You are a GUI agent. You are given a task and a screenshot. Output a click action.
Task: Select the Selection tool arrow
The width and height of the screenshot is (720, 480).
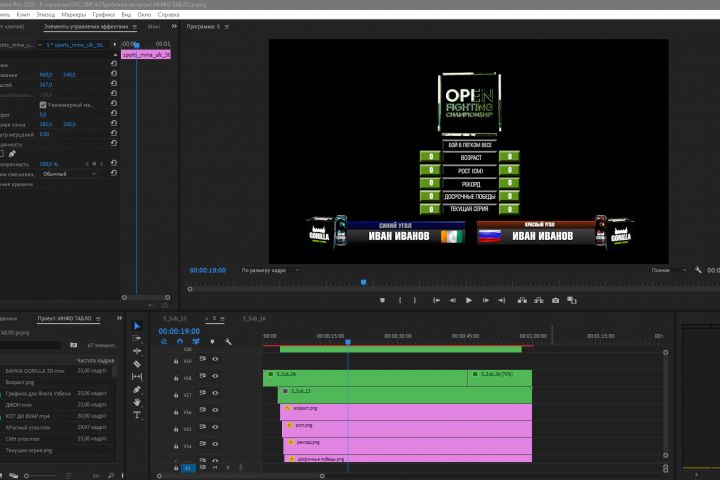point(137,326)
